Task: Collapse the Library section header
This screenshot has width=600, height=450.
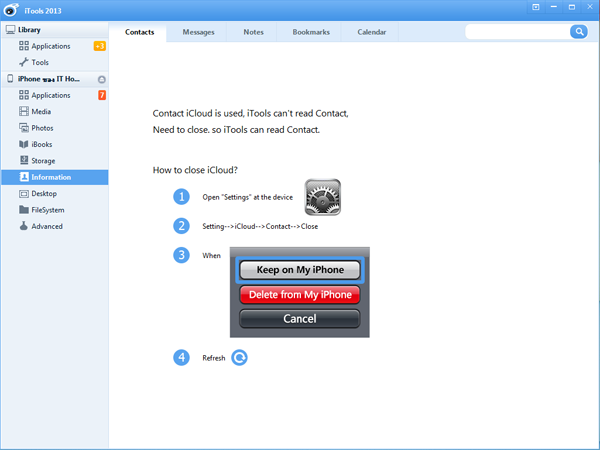Action: (x=30, y=30)
